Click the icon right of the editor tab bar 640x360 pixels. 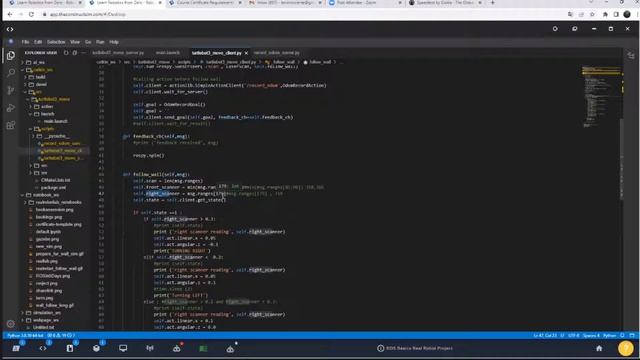[631, 55]
